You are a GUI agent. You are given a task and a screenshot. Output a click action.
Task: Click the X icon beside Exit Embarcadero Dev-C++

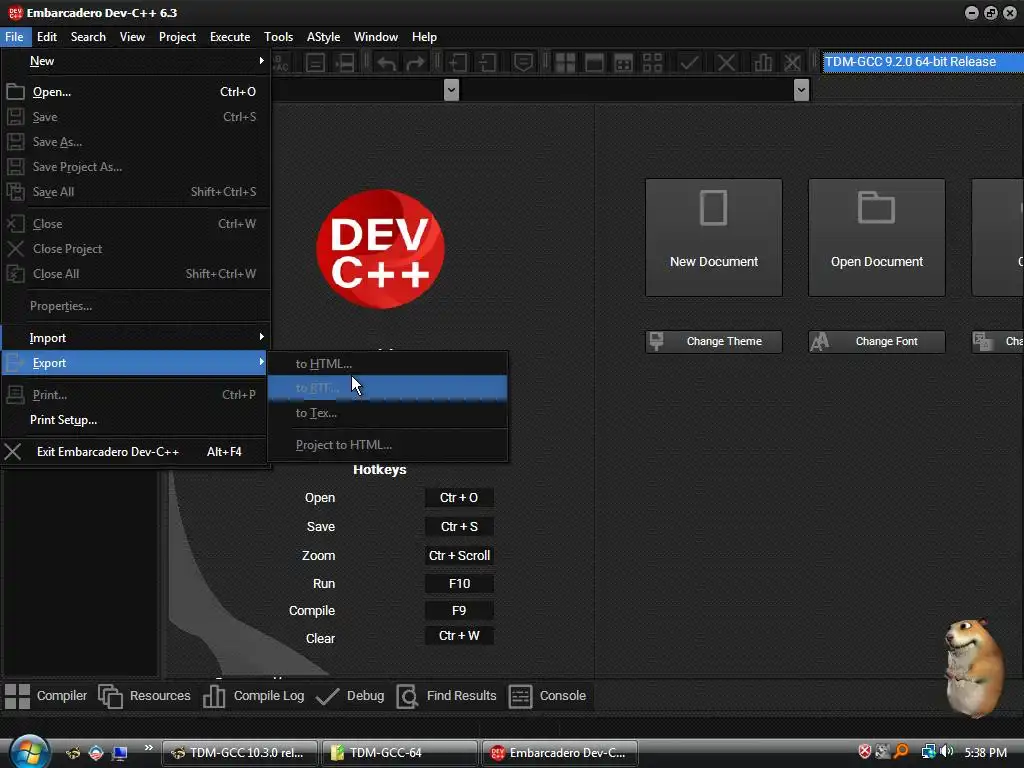tap(13, 451)
